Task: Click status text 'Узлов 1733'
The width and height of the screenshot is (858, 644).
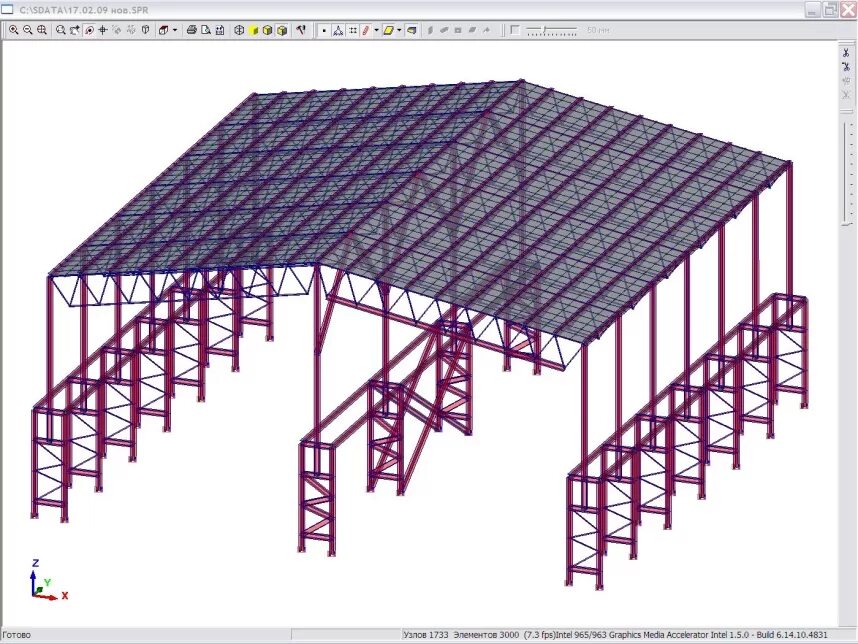Action: click(x=425, y=635)
